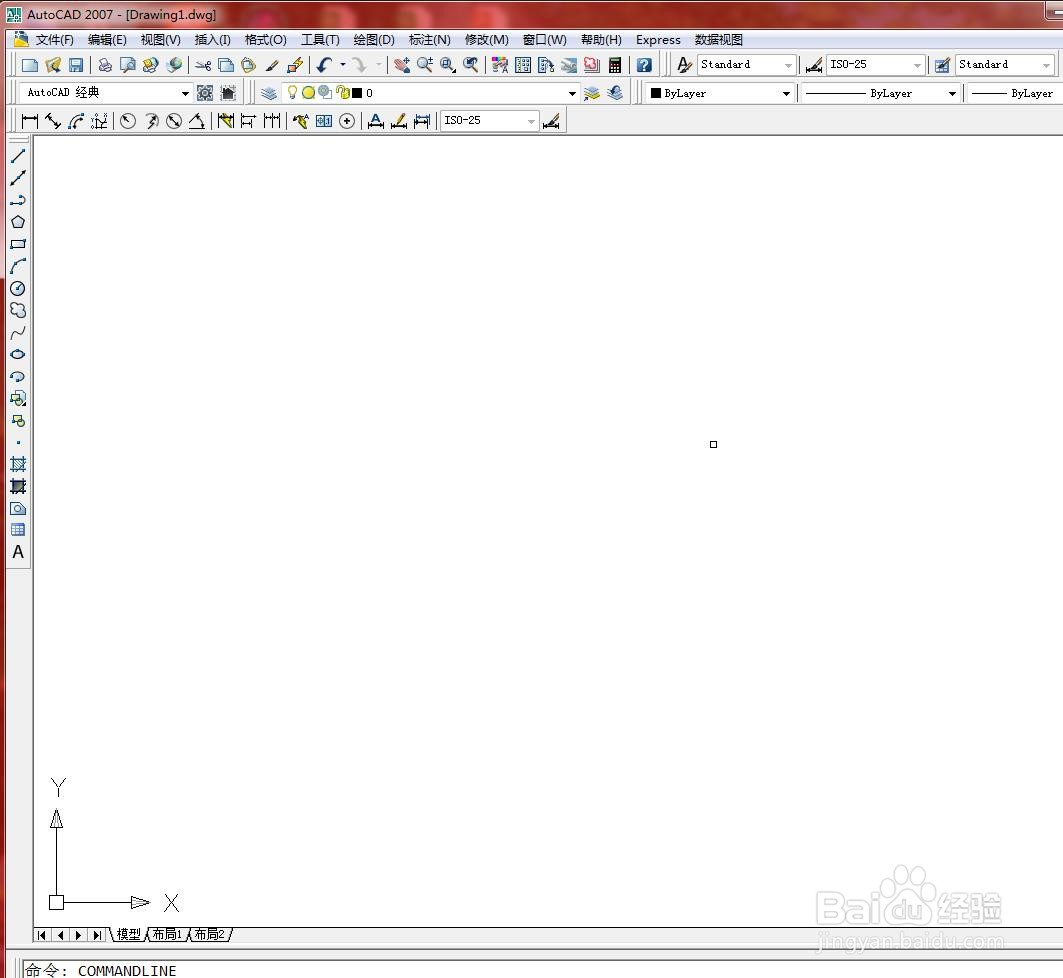The width and height of the screenshot is (1063, 978).
Task: Click the Workspace settings gear icon
Action: [x=205, y=93]
